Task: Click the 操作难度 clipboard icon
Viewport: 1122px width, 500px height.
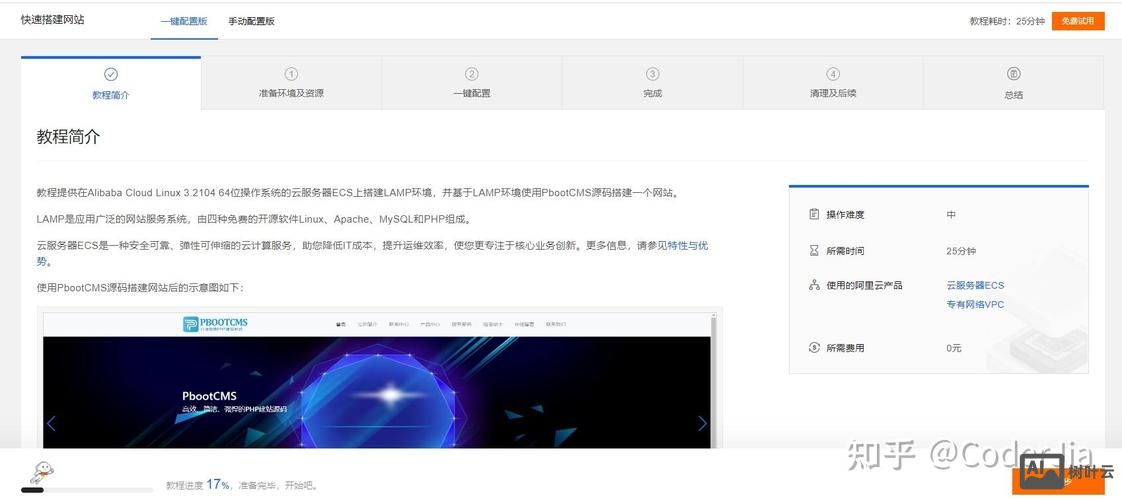Action: [814, 215]
